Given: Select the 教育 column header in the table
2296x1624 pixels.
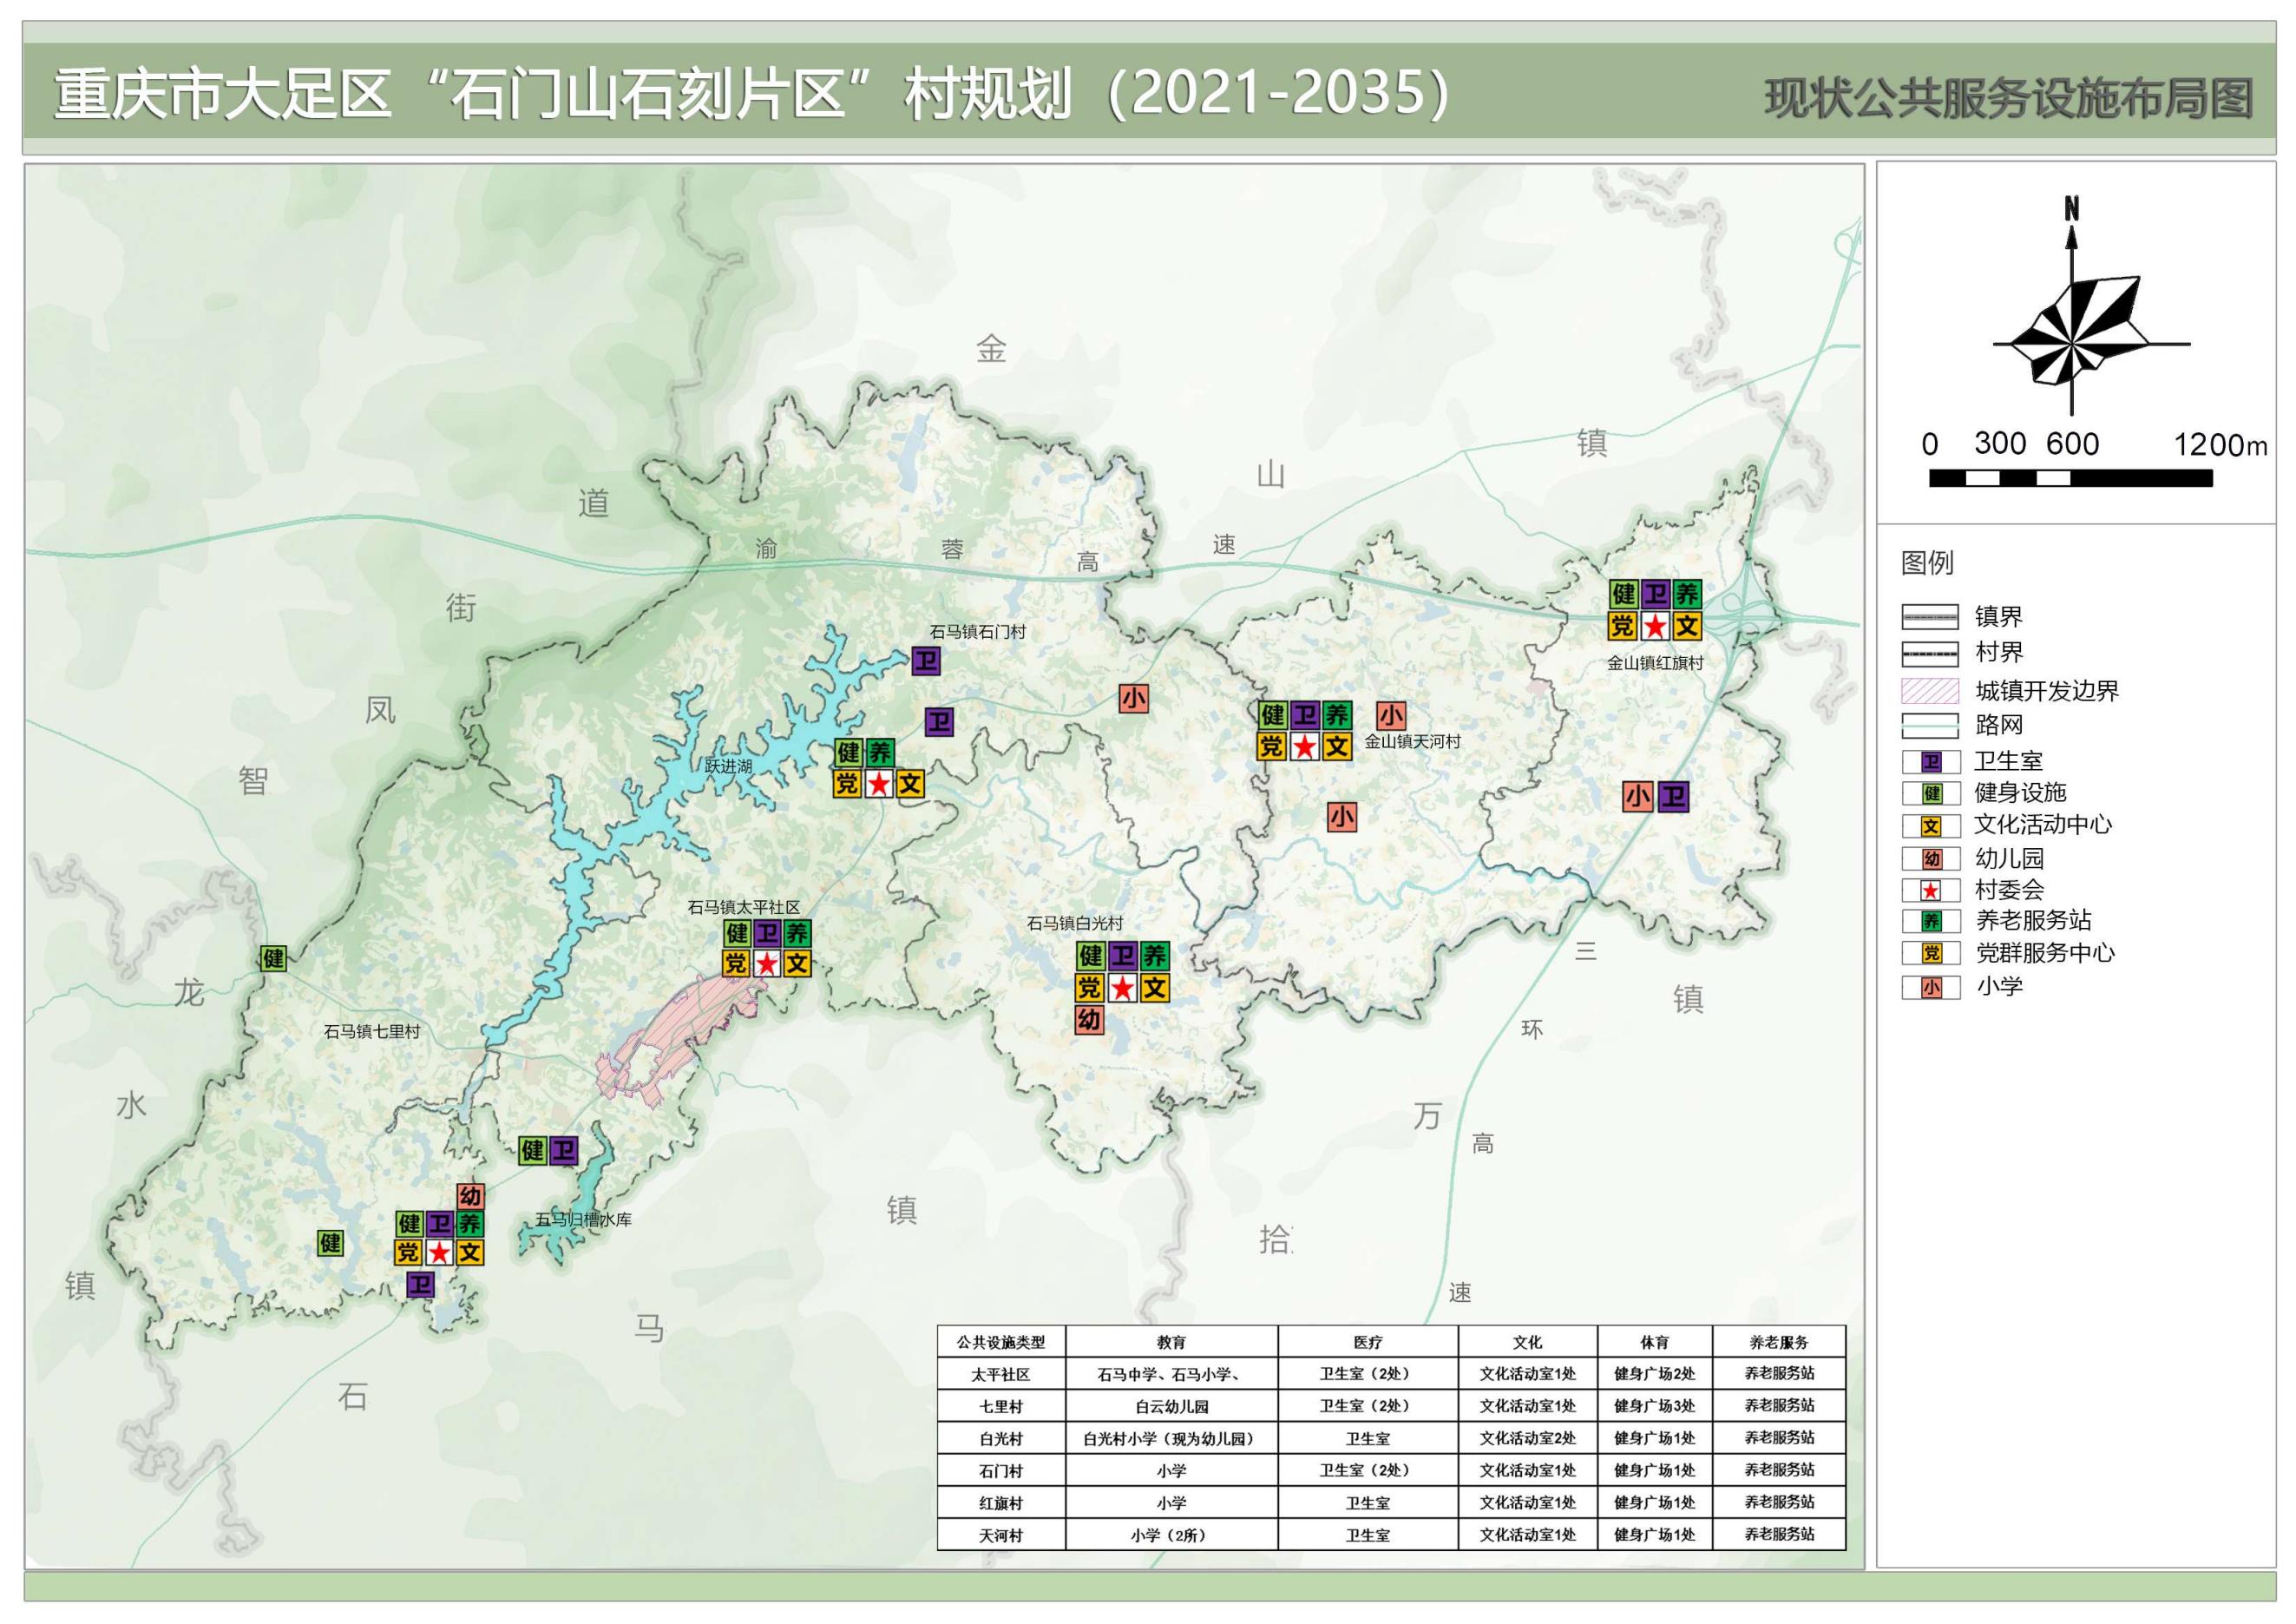Looking at the screenshot, I should tap(1171, 1342).
